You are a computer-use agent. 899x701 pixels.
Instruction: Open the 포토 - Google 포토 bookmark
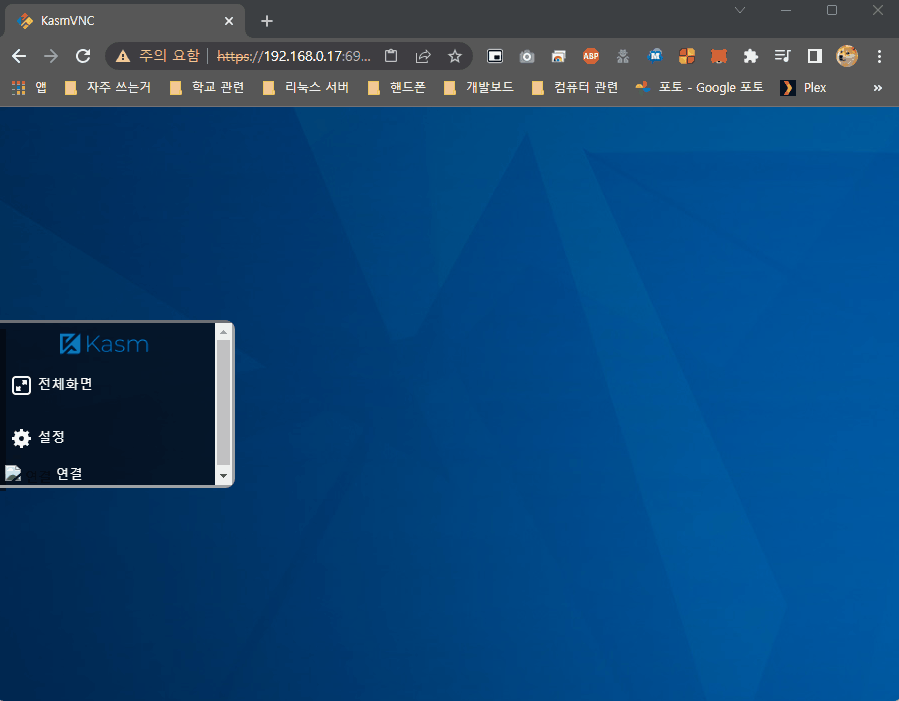coord(699,88)
